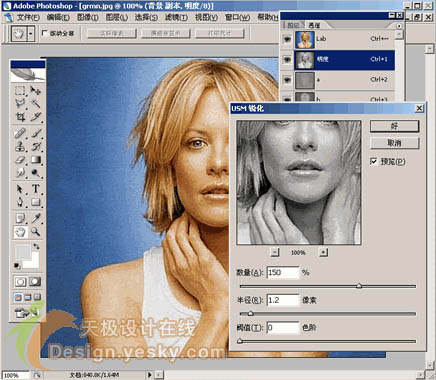Select the Rectangular Marquee tool

pos(20,91)
